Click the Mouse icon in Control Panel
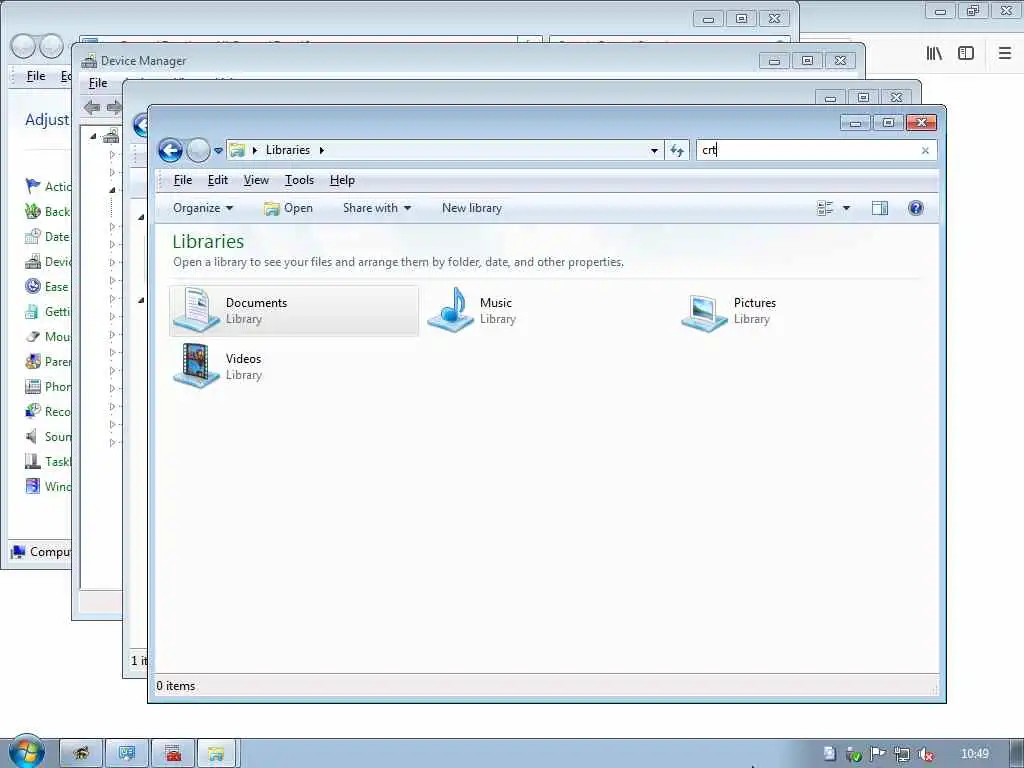 click(32, 337)
